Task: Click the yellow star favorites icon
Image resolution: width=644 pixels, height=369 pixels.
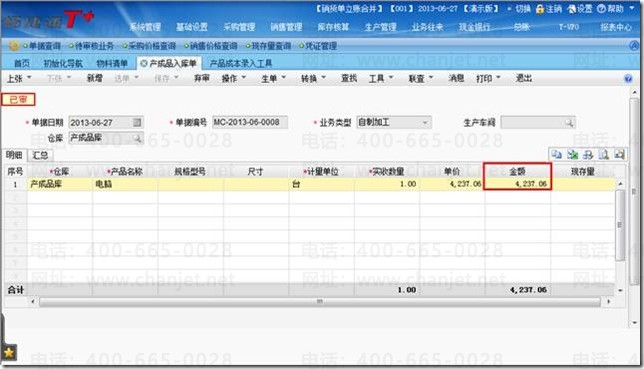Action: (x=9, y=352)
